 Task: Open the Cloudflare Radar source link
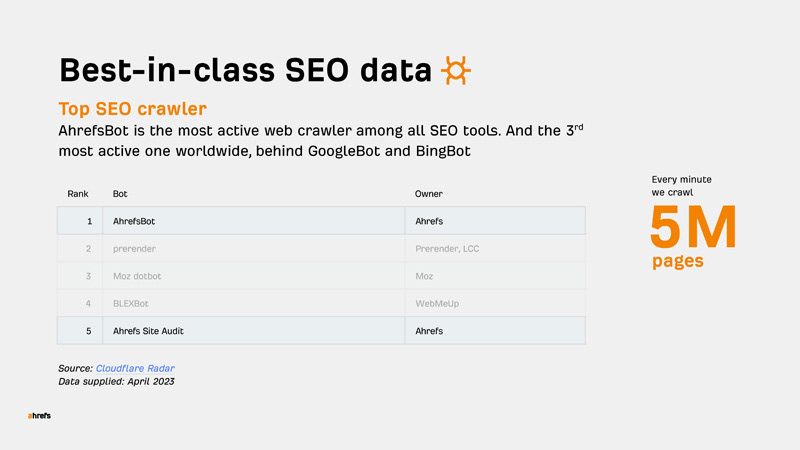click(x=135, y=368)
